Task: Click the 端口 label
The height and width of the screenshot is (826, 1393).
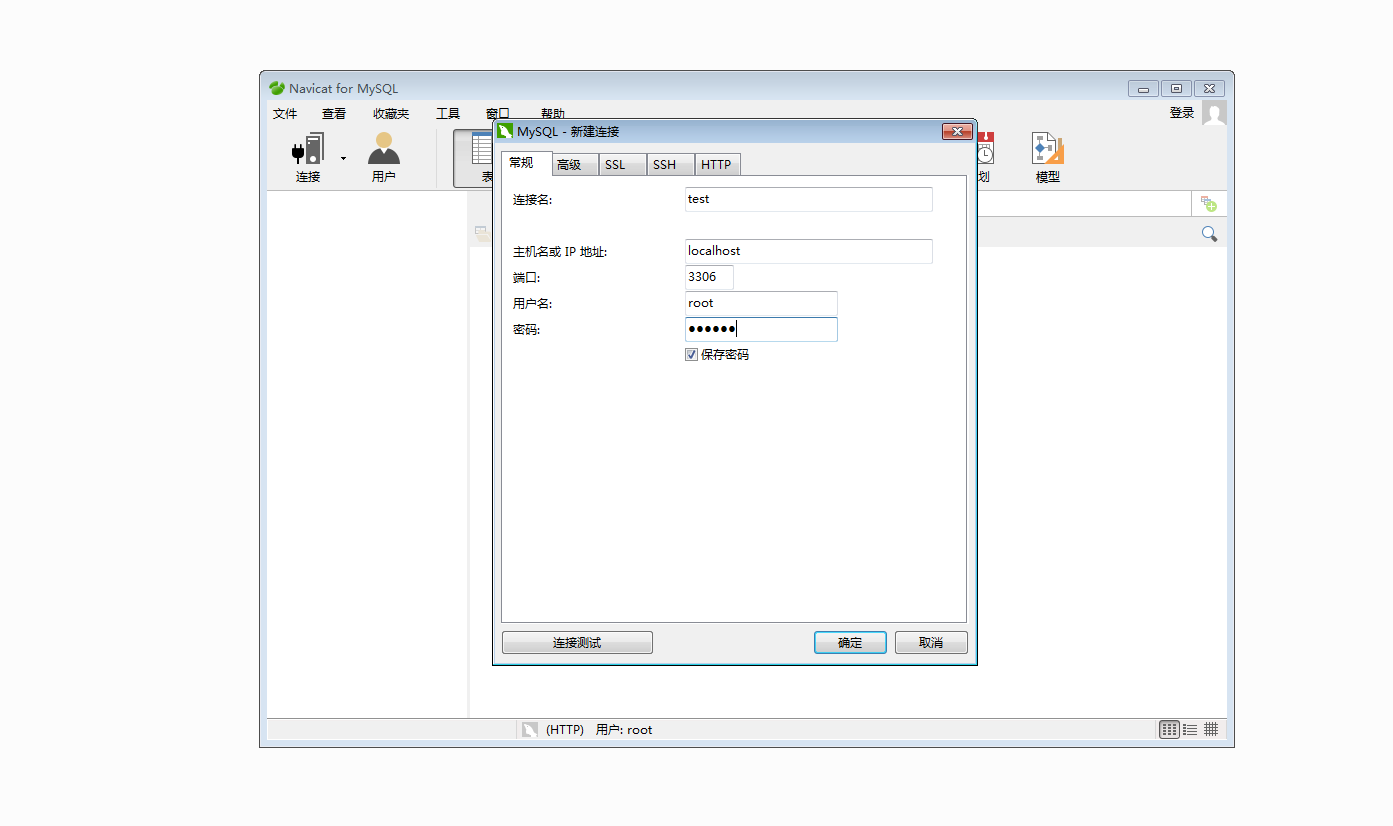Action: 526,278
